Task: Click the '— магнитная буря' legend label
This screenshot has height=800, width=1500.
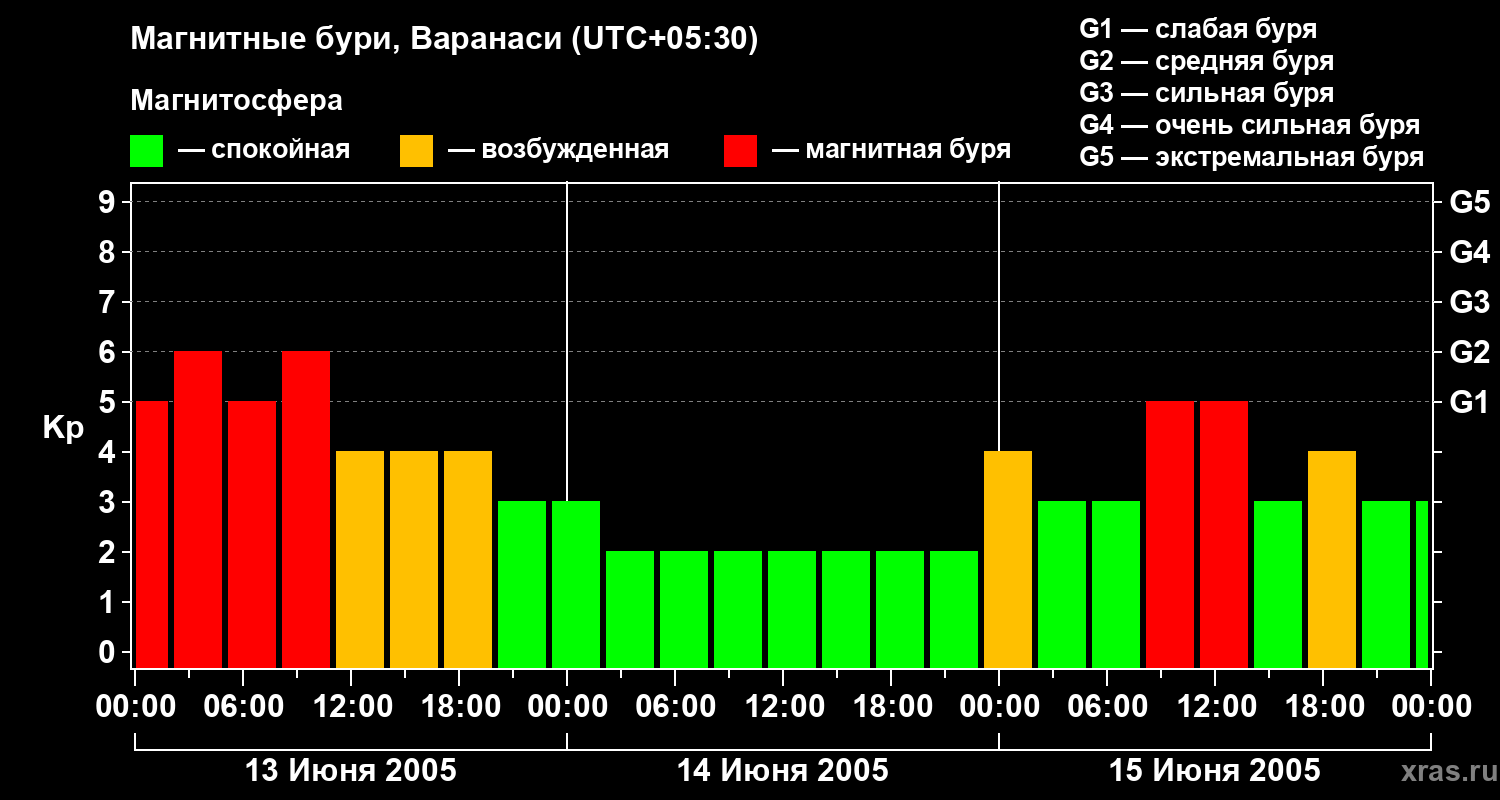Action: pyautogui.click(x=892, y=150)
